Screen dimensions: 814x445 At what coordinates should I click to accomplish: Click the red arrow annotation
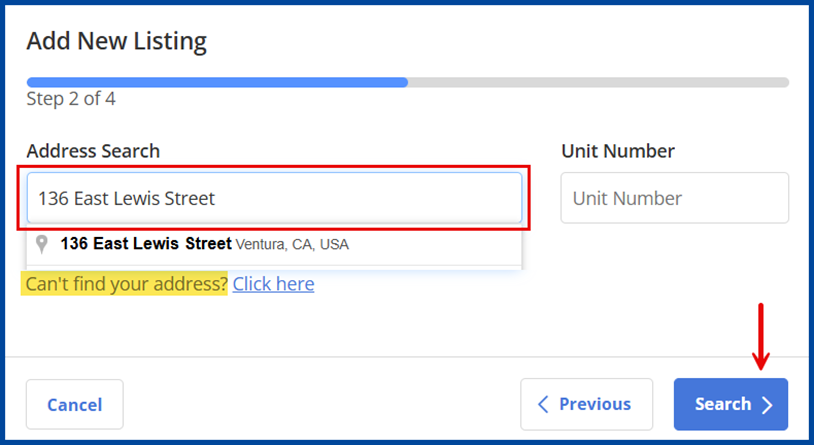(x=761, y=335)
